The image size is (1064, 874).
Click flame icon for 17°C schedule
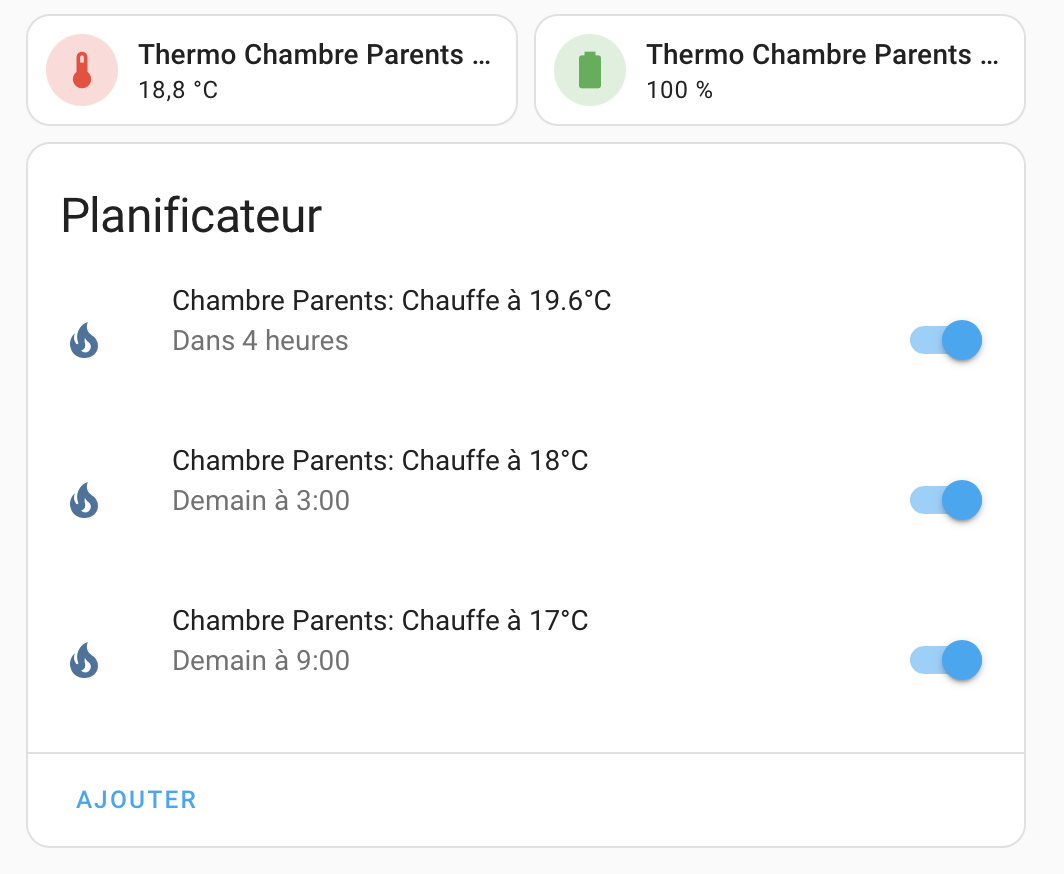[x=84, y=660]
